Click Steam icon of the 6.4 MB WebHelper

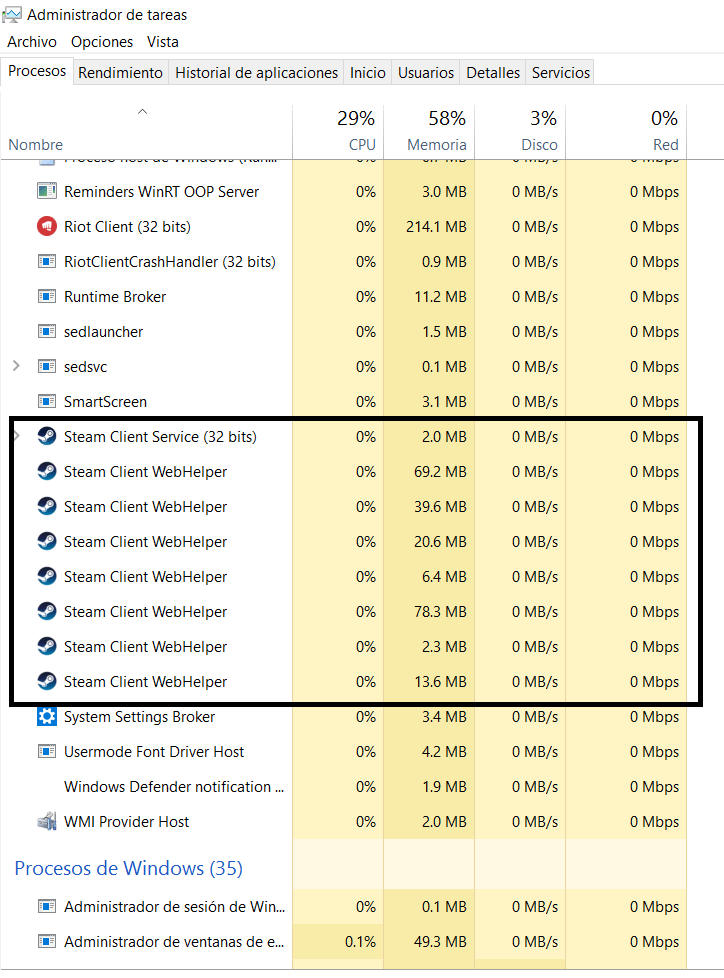47,576
